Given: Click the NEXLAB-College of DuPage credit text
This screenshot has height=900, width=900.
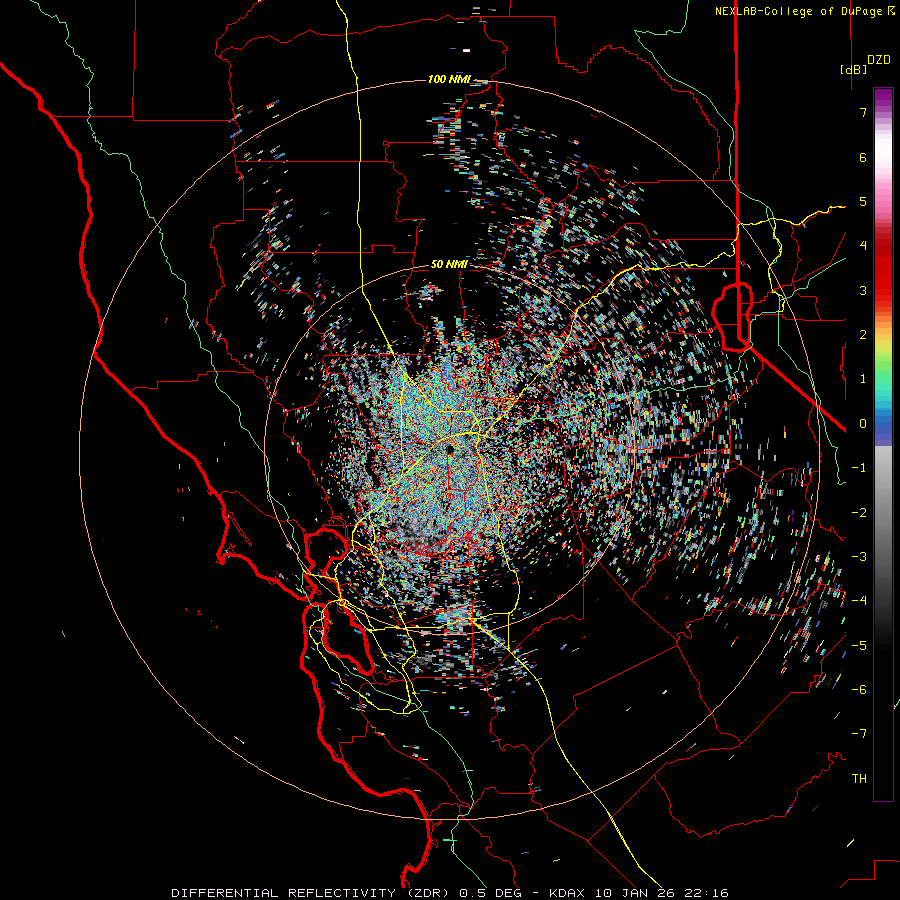Looking at the screenshot, I should 804,11.
